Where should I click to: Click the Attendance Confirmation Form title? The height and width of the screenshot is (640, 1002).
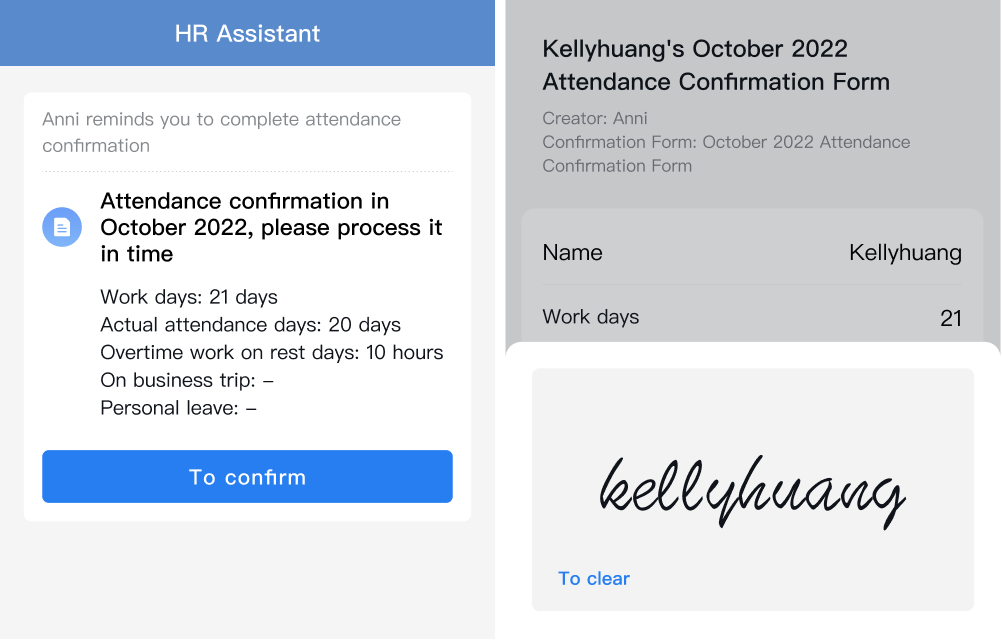716,65
